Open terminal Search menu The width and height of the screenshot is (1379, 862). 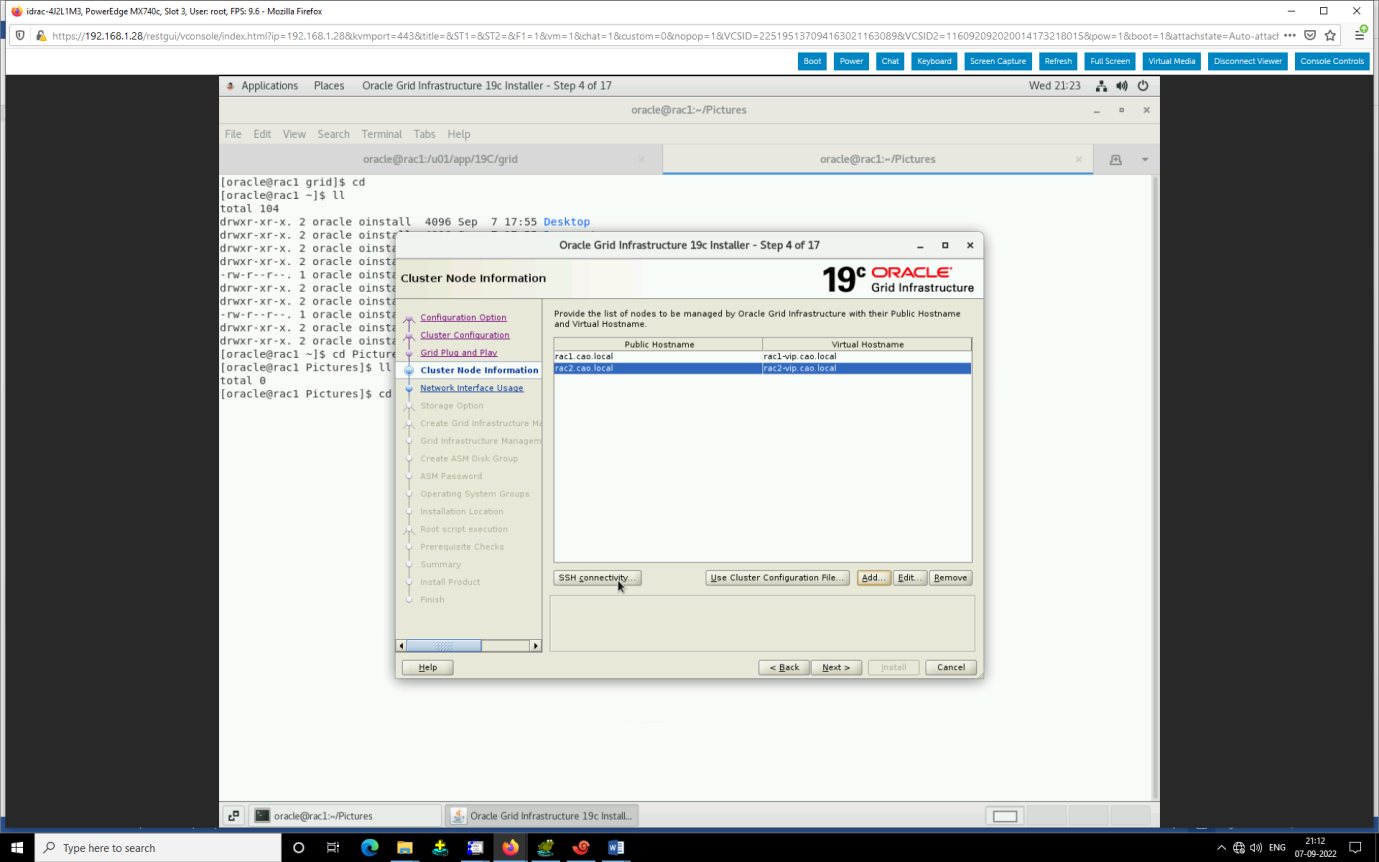click(x=334, y=134)
